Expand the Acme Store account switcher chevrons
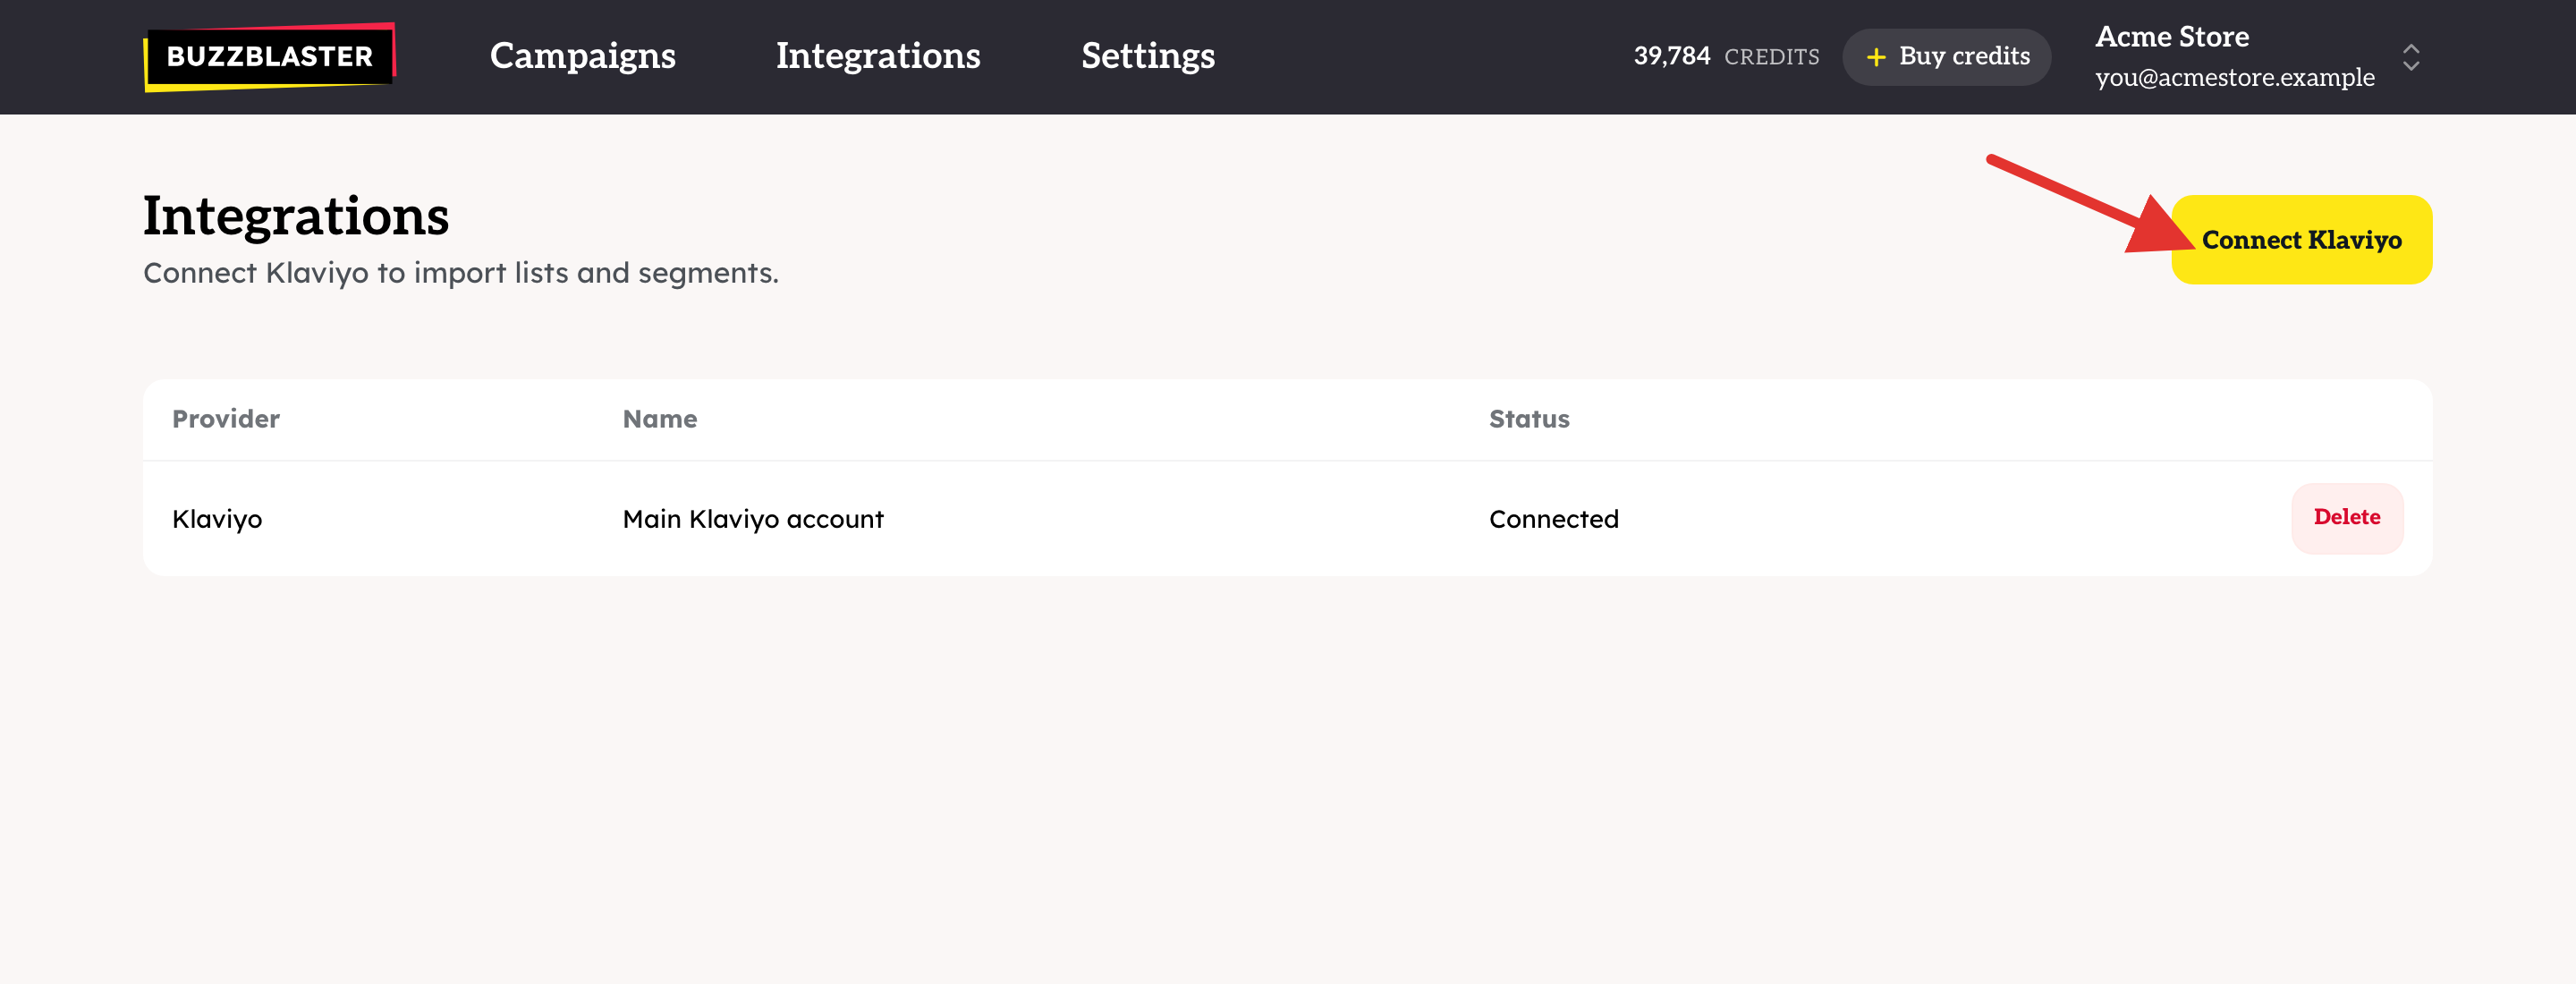The image size is (2576, 984). (2411, 57)
